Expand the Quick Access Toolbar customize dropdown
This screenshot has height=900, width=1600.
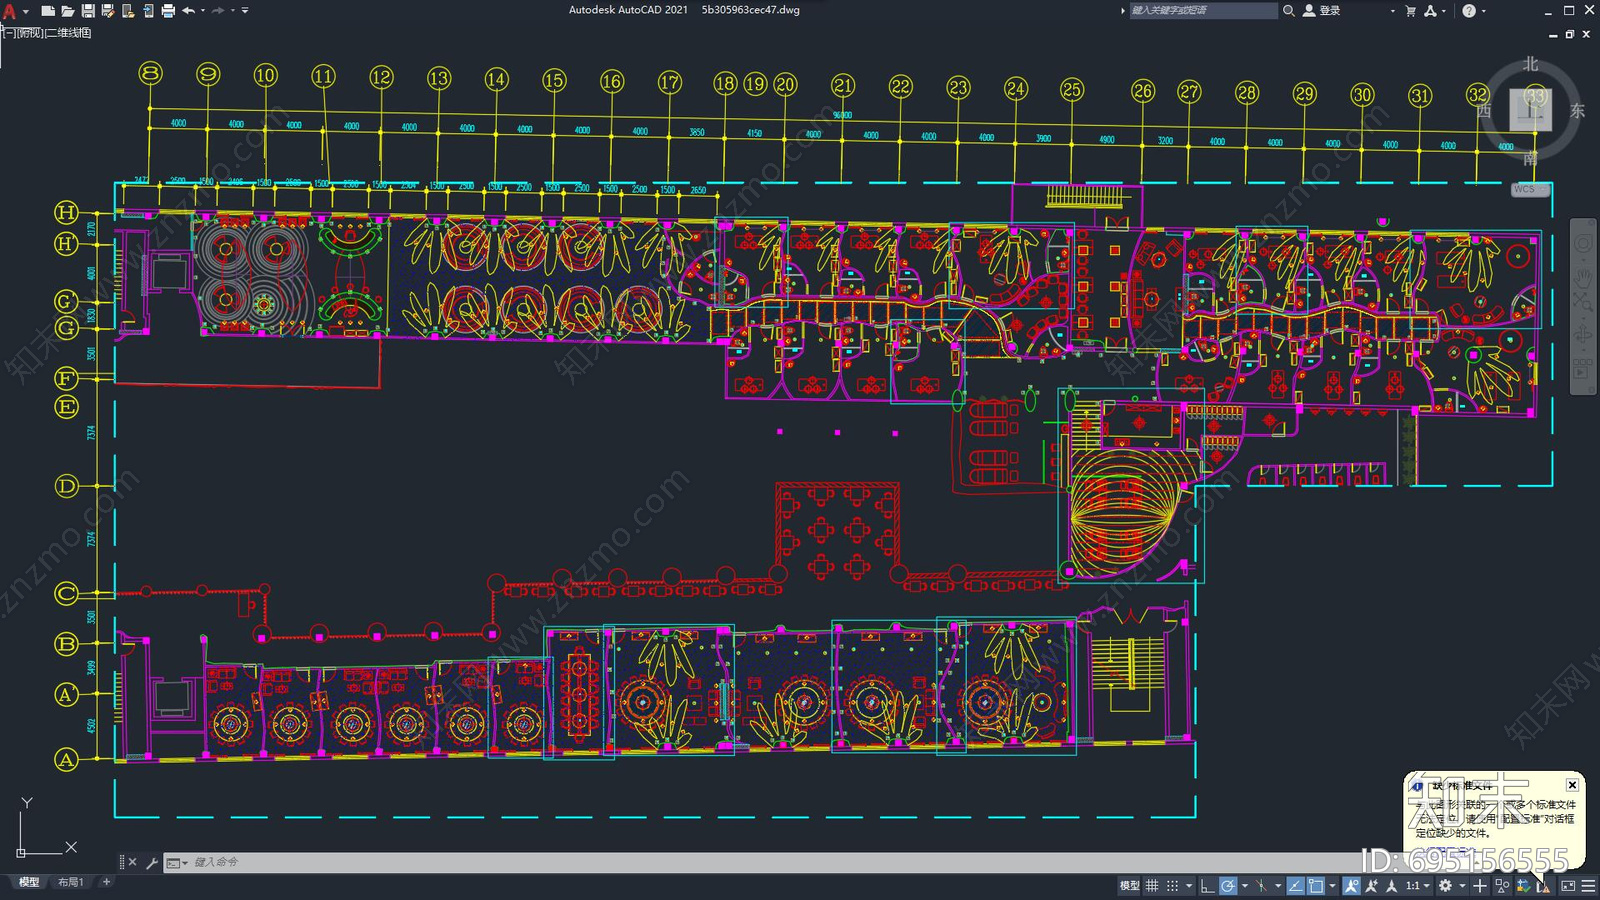[x=245, y=11]
